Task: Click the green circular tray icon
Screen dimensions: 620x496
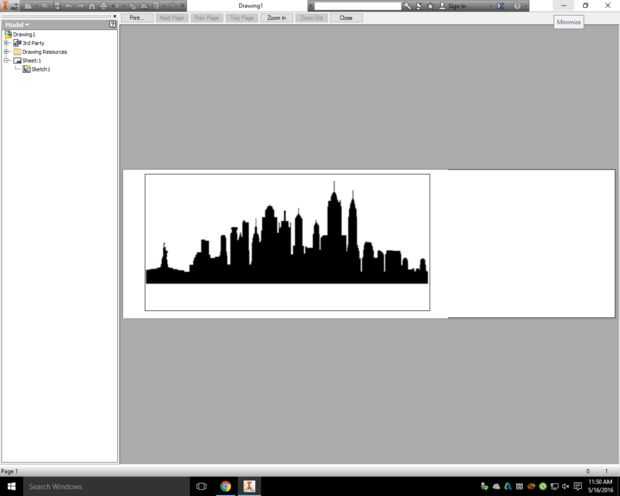Action: [543, 486]
